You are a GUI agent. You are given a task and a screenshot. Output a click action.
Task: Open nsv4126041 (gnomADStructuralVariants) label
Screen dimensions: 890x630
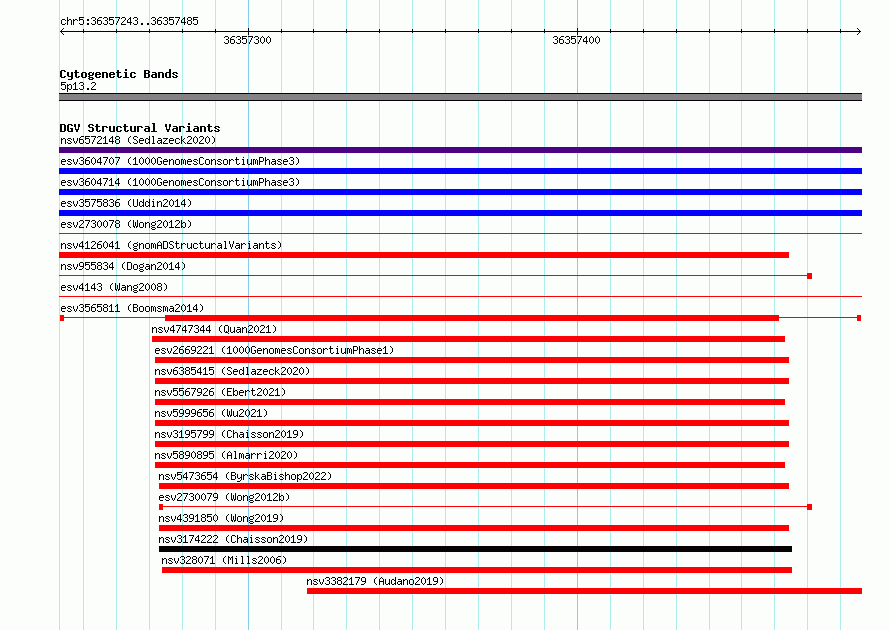click(171, 245)
